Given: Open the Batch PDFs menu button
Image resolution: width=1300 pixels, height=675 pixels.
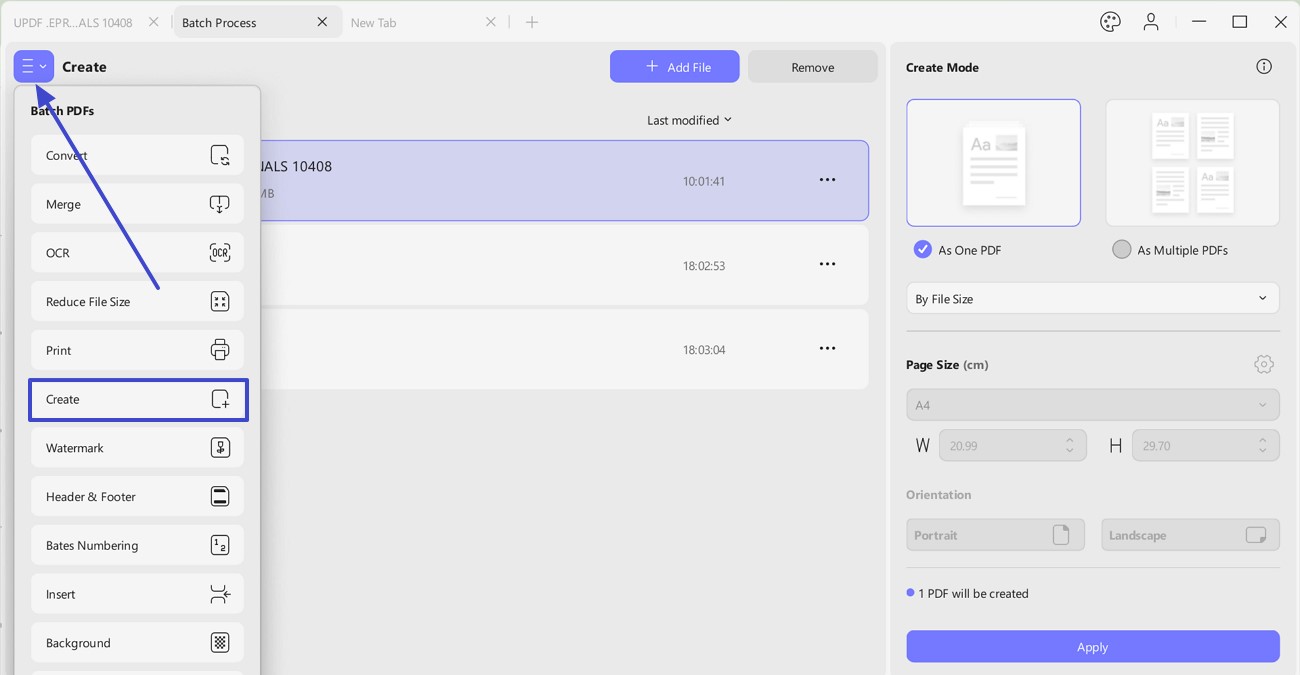Looking at the screenshot, I should (x=33, y=66).
